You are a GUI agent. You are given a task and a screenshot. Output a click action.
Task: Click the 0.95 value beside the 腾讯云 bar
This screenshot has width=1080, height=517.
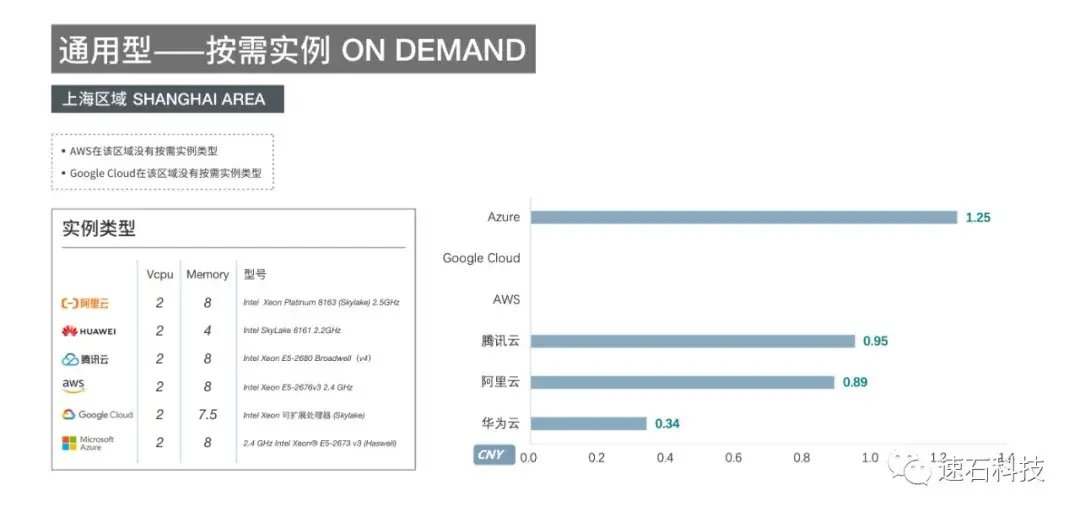pos(875,341)
